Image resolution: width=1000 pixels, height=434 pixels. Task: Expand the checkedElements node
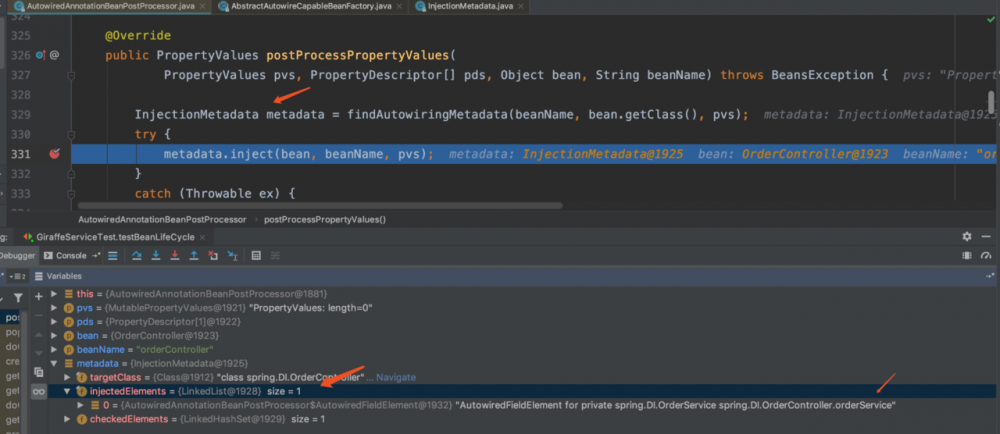(68, 419)
